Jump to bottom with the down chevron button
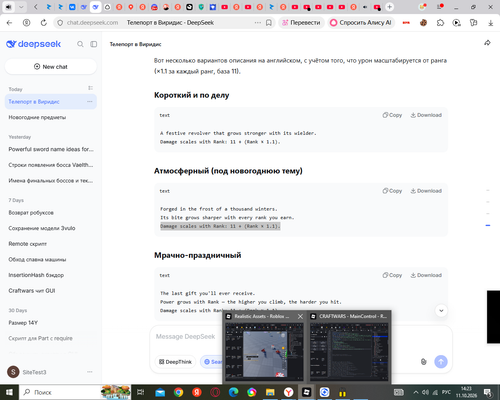This screenshot has height=400, width=500. (441, 311)
